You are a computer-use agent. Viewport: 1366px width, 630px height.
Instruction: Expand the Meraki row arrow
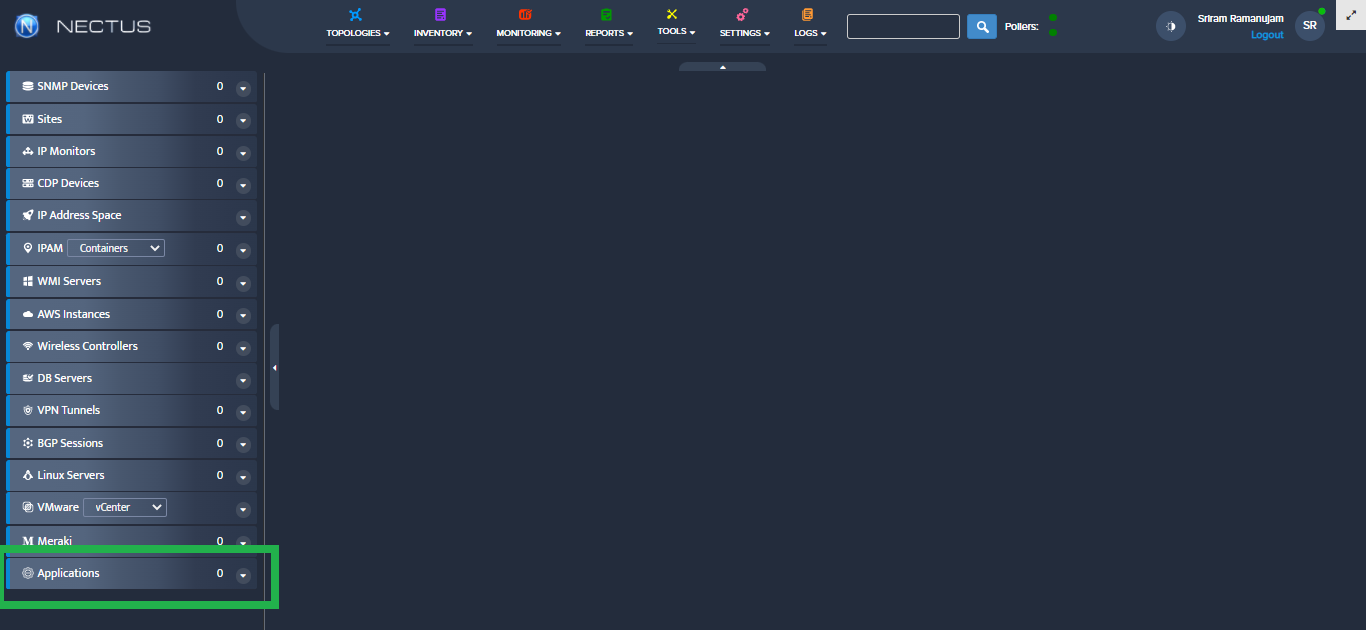[x=243, y=543]
